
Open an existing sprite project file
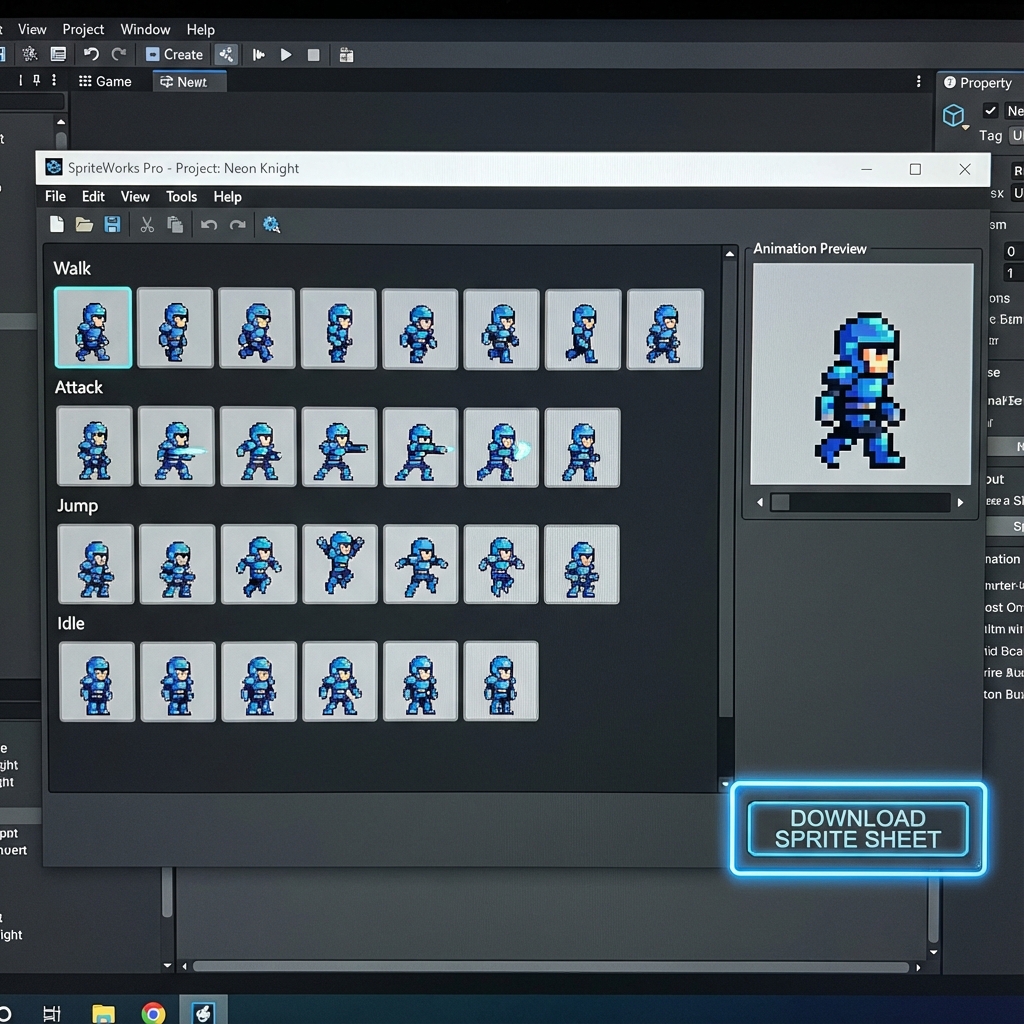[x=85, y=224]
